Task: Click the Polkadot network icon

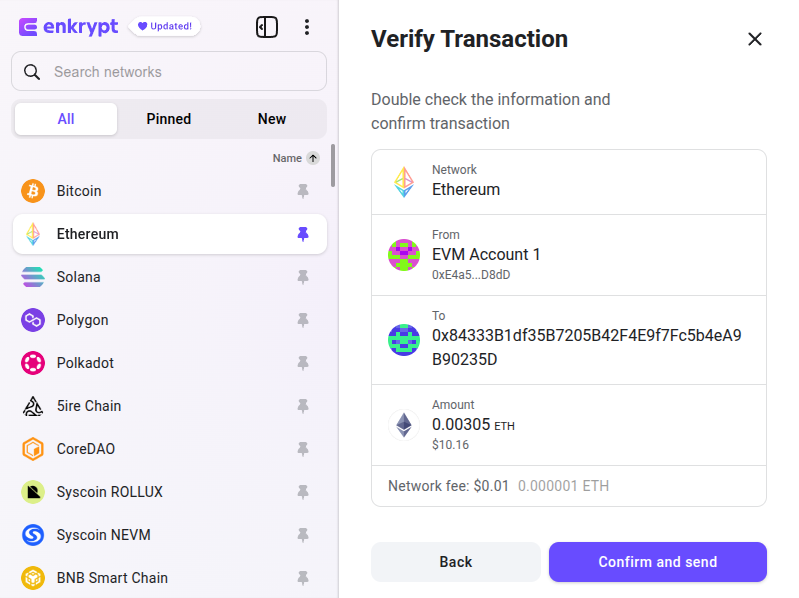Action: (33, 363)
